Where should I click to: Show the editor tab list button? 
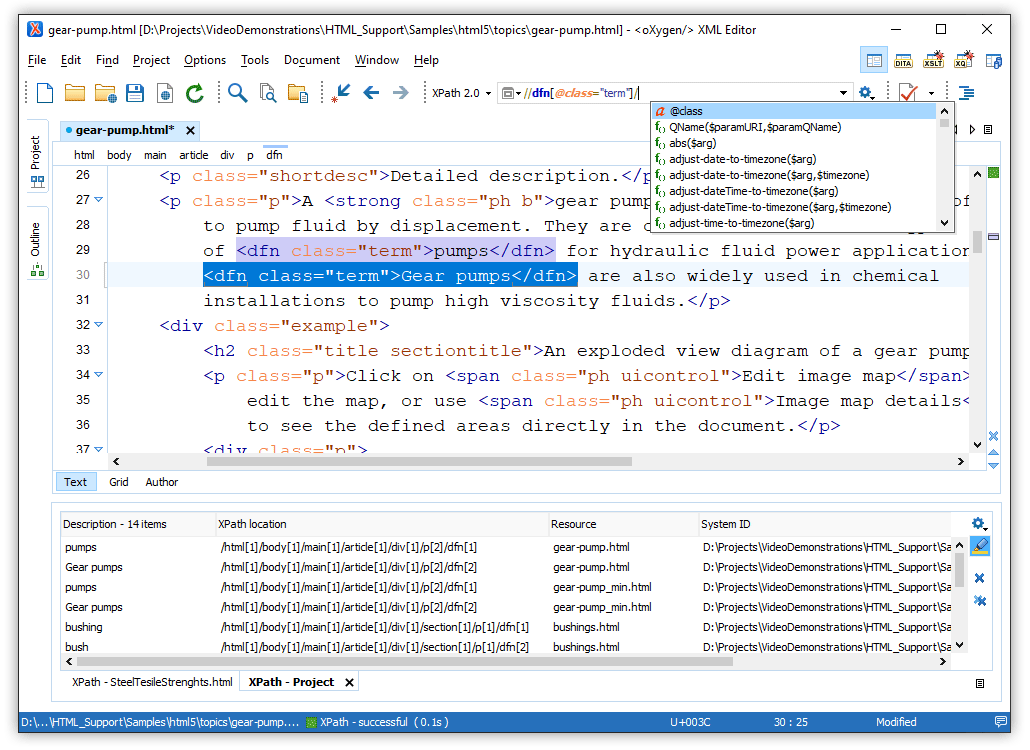point(988,129)
